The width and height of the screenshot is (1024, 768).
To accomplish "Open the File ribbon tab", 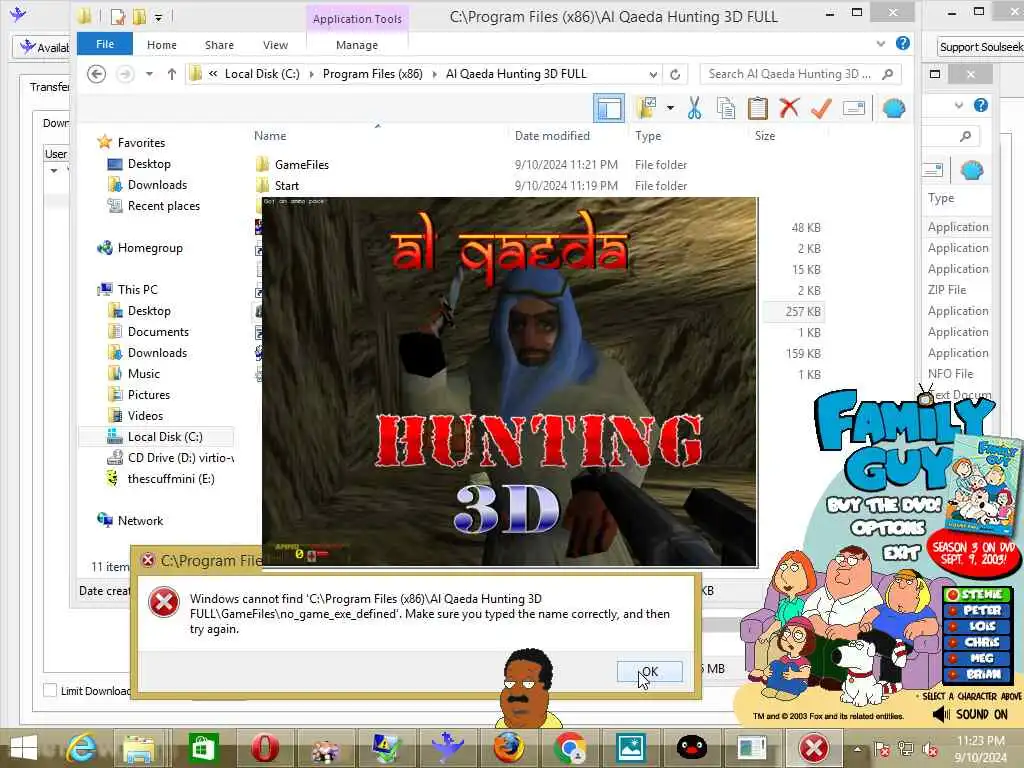I will (x=105, y=44).
